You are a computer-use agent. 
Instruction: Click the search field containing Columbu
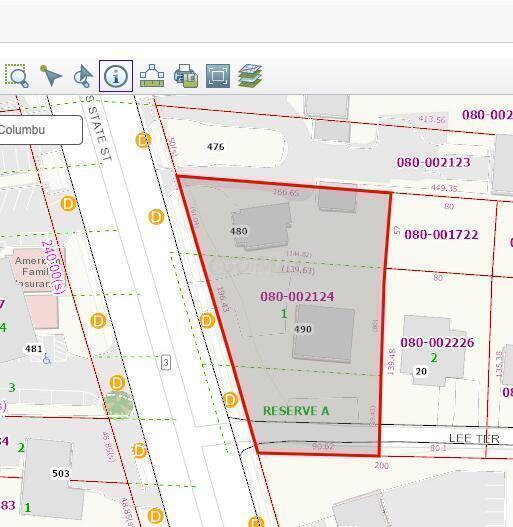[40, 130]
